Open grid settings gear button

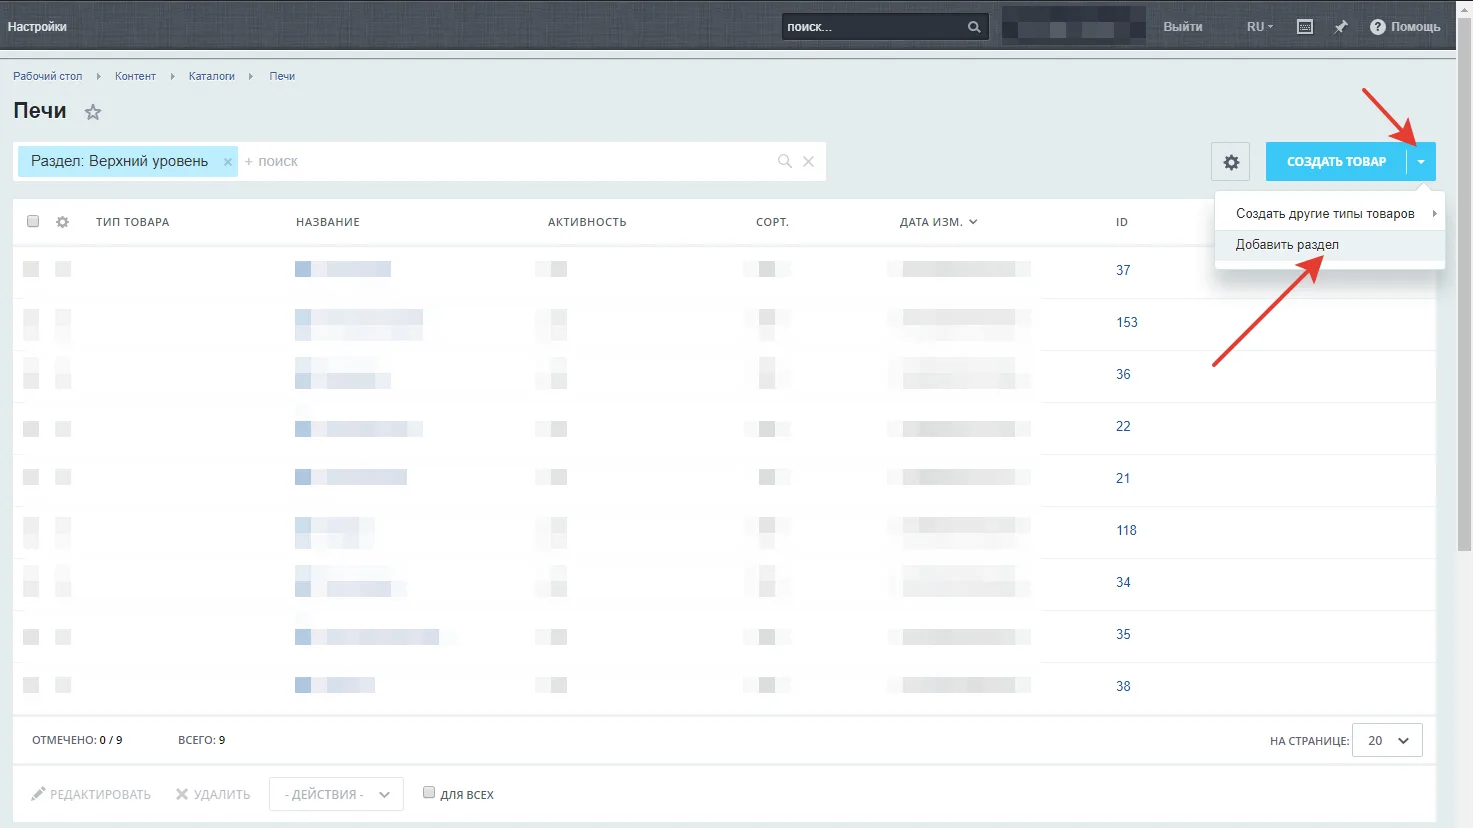[1231, 162]
